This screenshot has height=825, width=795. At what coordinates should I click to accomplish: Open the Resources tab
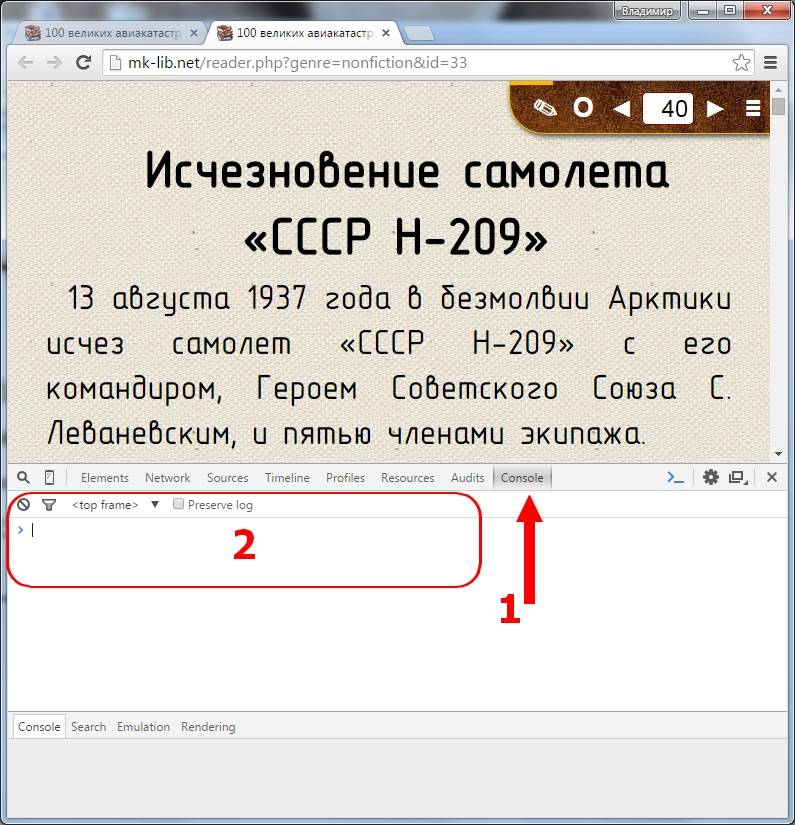[x=408, y=478]
